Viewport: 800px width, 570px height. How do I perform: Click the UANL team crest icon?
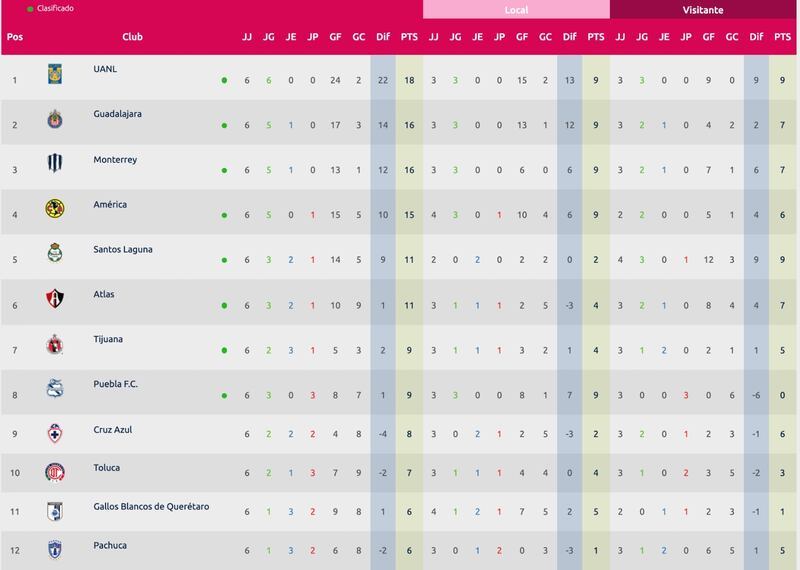pyautogui.click(x=55, y=74)
